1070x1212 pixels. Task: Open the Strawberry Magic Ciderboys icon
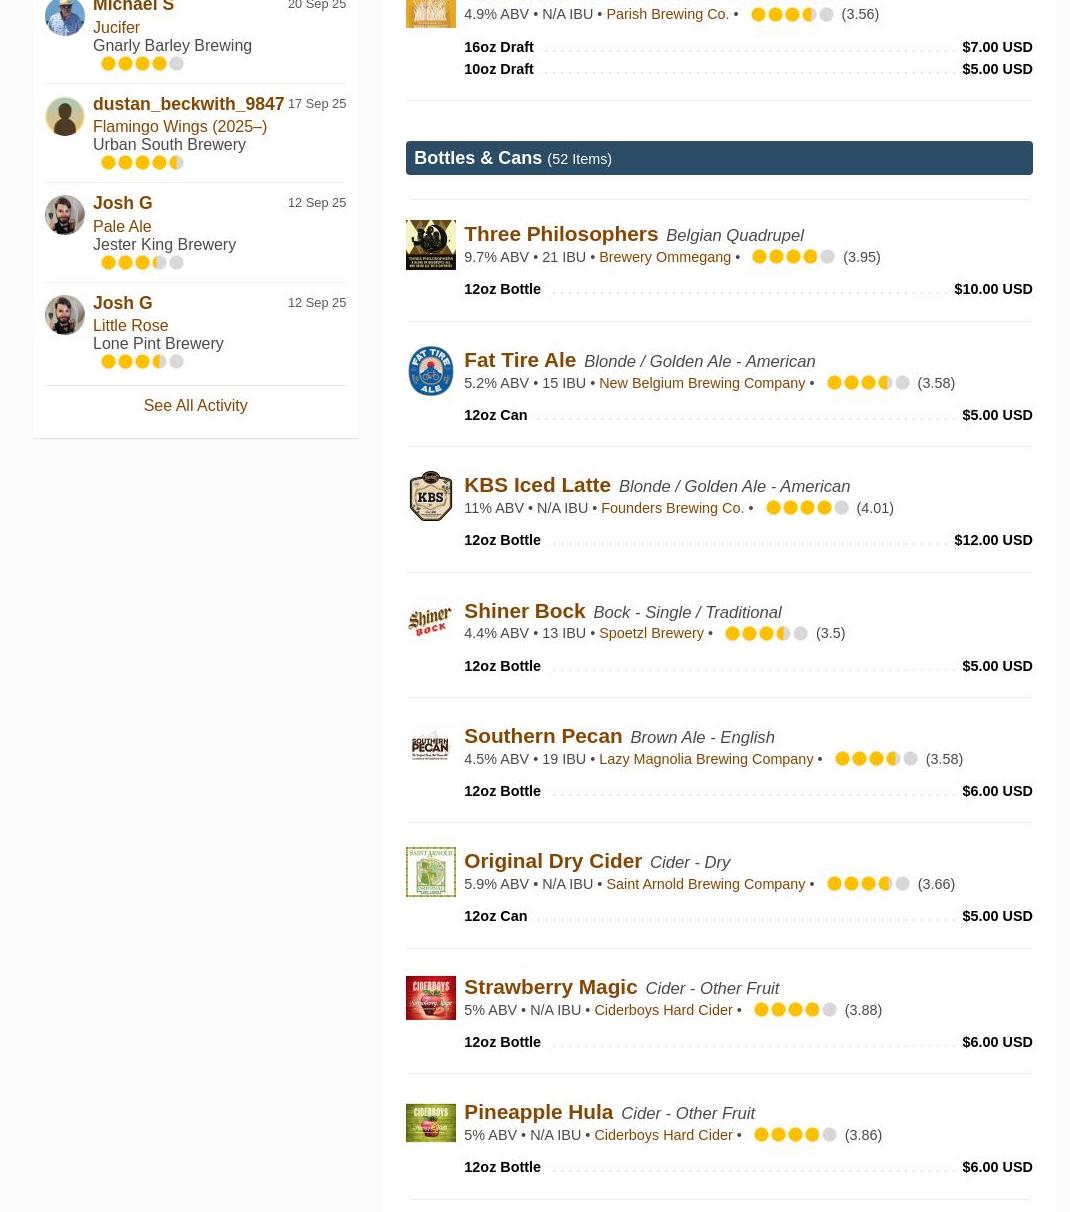431,998
